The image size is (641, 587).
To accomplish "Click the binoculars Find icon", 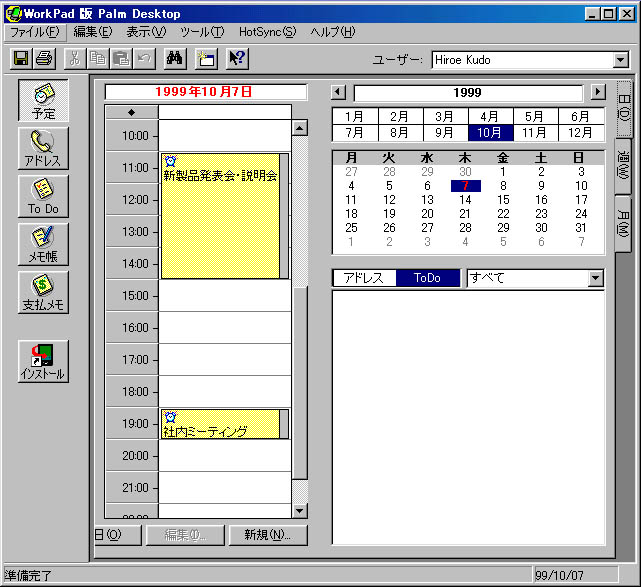I will tap(173, 59).
